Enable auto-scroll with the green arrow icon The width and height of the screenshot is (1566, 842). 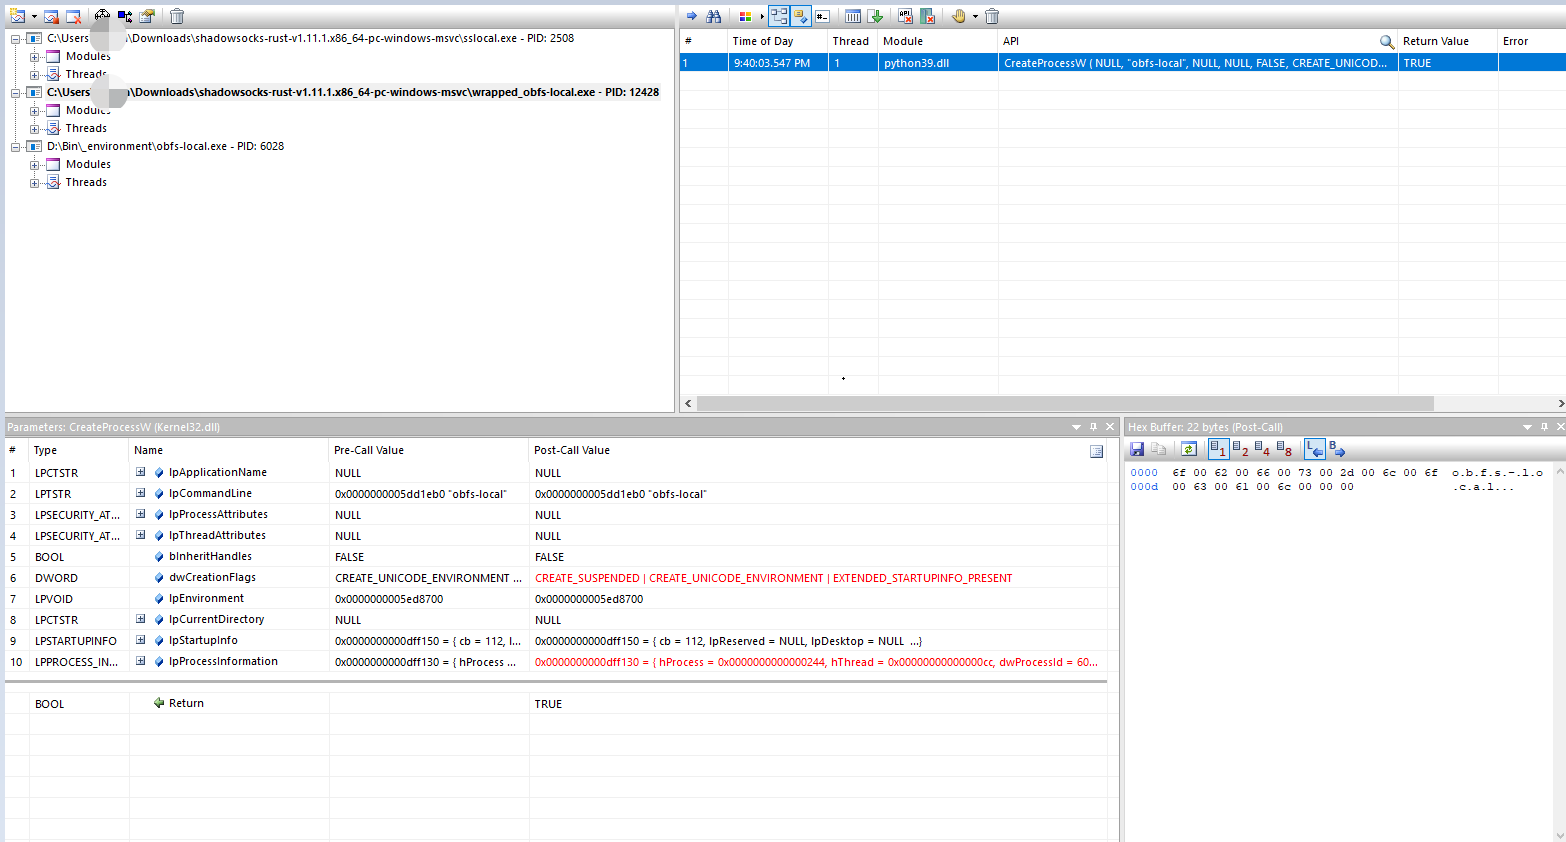(x=877, y=16)
